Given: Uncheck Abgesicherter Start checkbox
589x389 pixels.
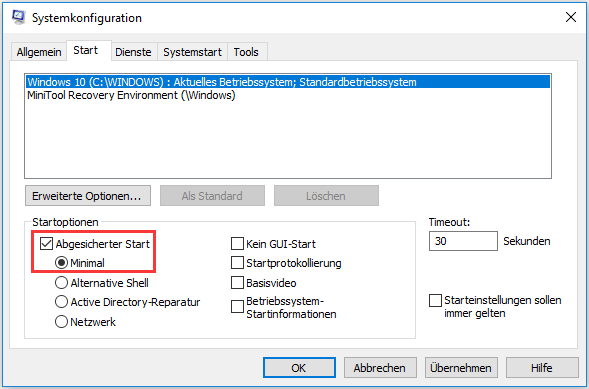Looking at the screenshot, I should [x=46, y=244].
